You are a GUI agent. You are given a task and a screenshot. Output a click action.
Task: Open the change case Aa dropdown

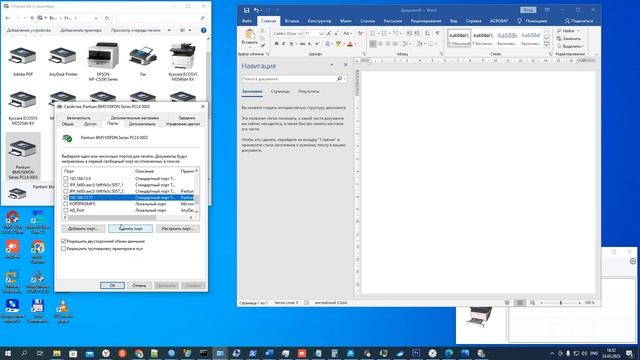coord(347,33)
